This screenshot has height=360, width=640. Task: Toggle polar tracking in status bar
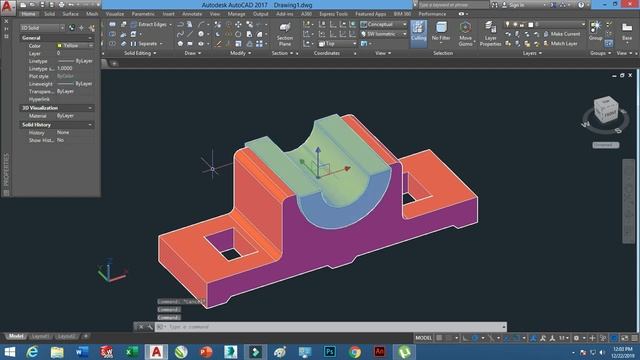(475, 338)
